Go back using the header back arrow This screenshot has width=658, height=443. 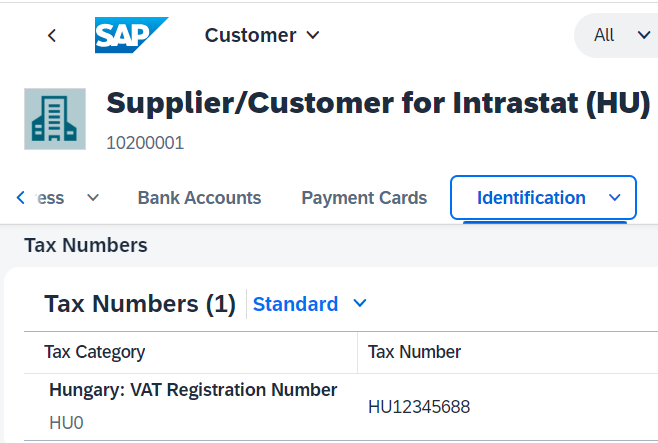[52, 36]
